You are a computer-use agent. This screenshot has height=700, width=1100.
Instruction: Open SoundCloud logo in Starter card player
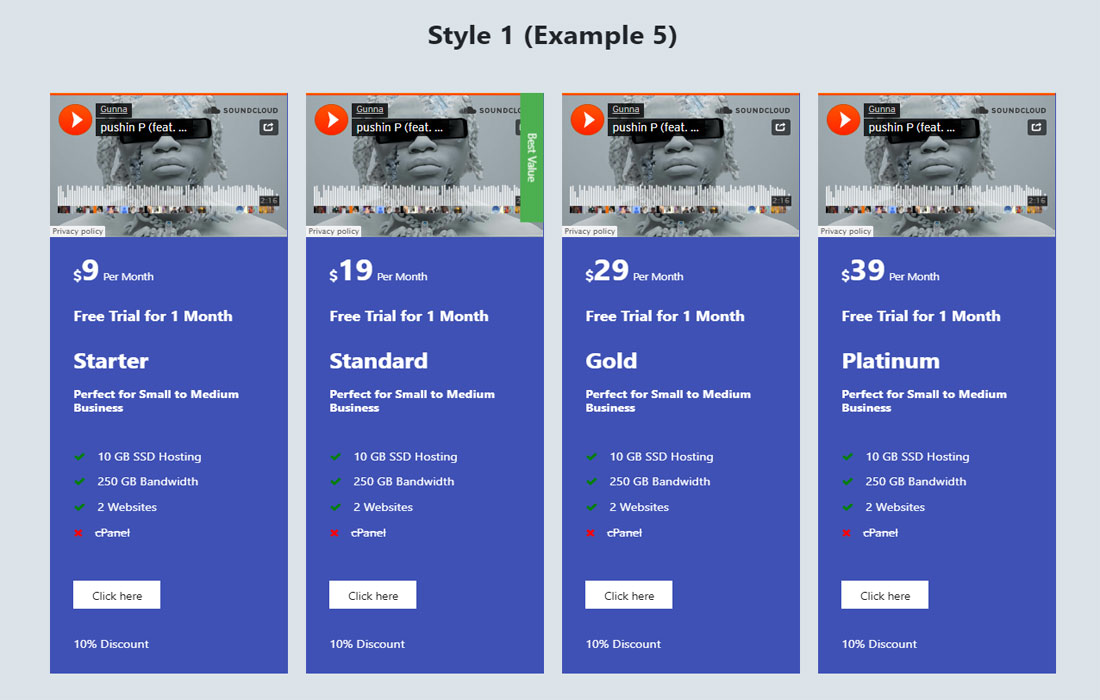[x=241, y=110]
